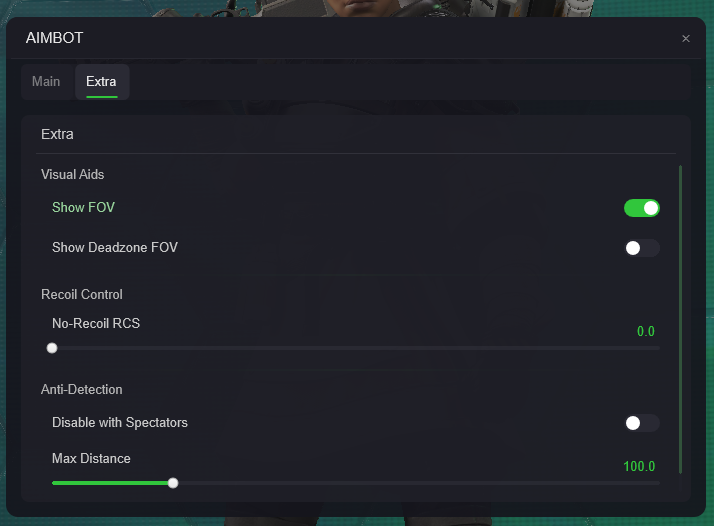Click the Extra section heading
Viewport: 714px width, 526px height.
pos(57,134)
